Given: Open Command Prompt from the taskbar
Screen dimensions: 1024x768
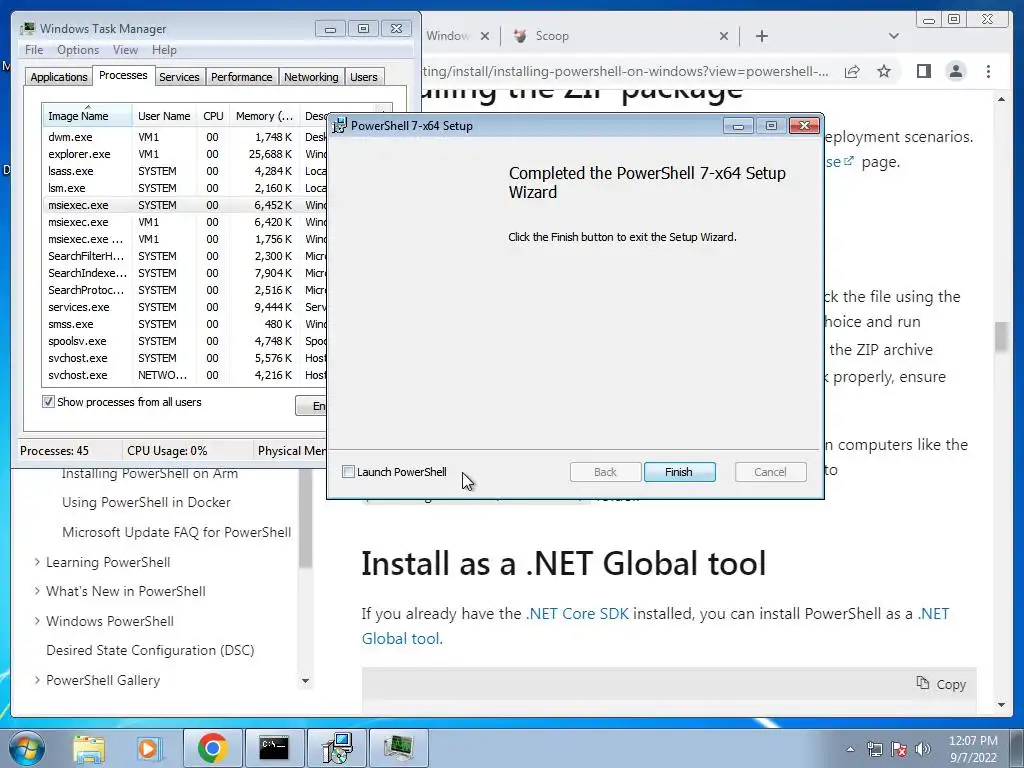Looking at the screenshot, I should point(274,748).
